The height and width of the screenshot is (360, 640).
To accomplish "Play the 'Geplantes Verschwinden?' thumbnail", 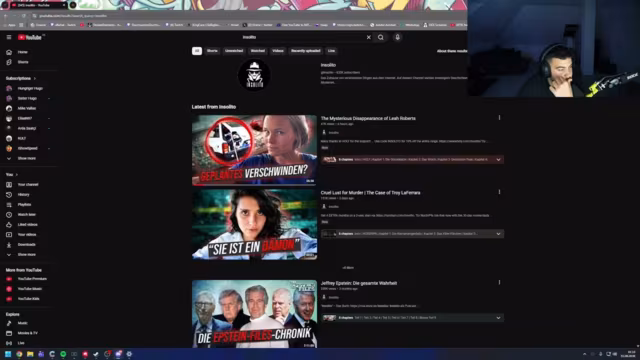I will tap(254, 150).
